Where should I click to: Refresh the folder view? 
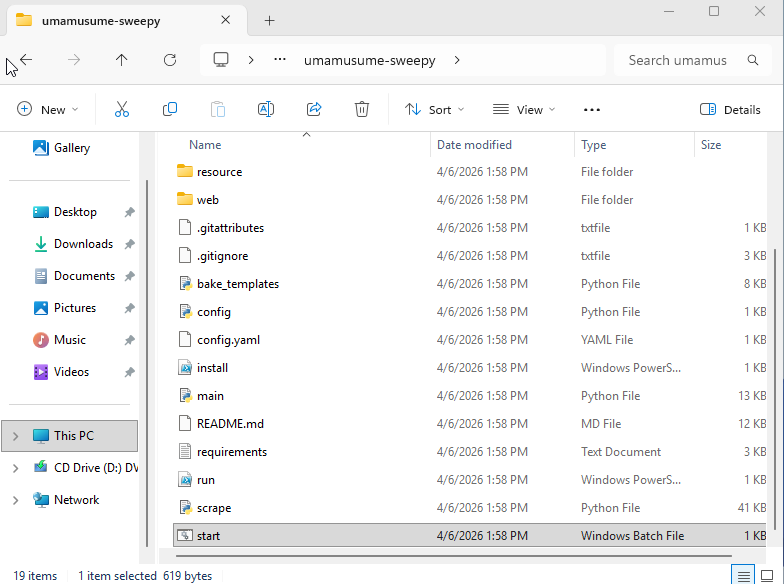point(170,60)
